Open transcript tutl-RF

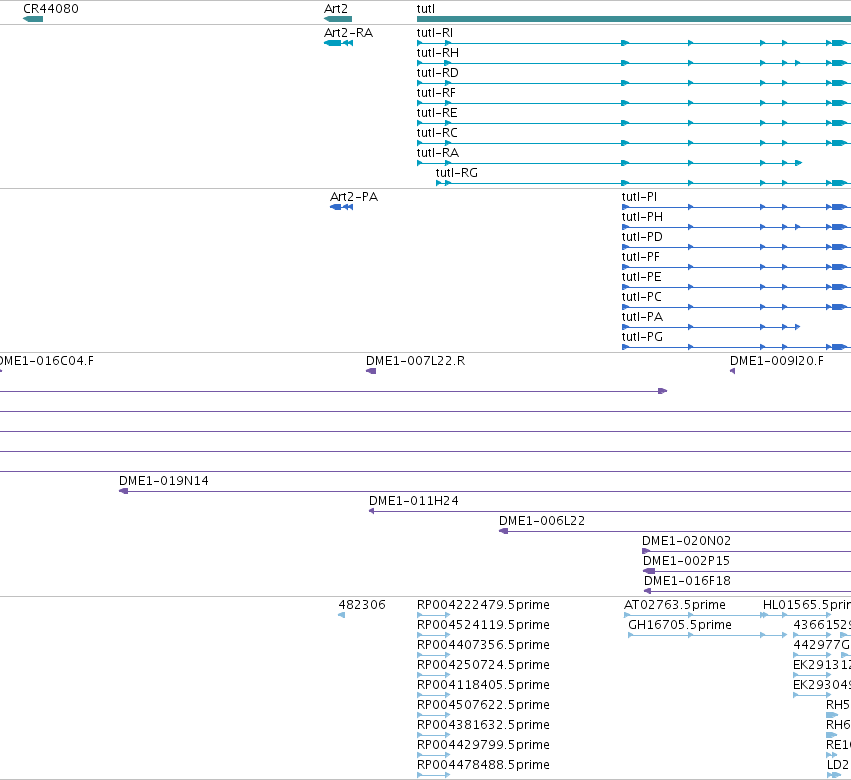coord(436,93)
